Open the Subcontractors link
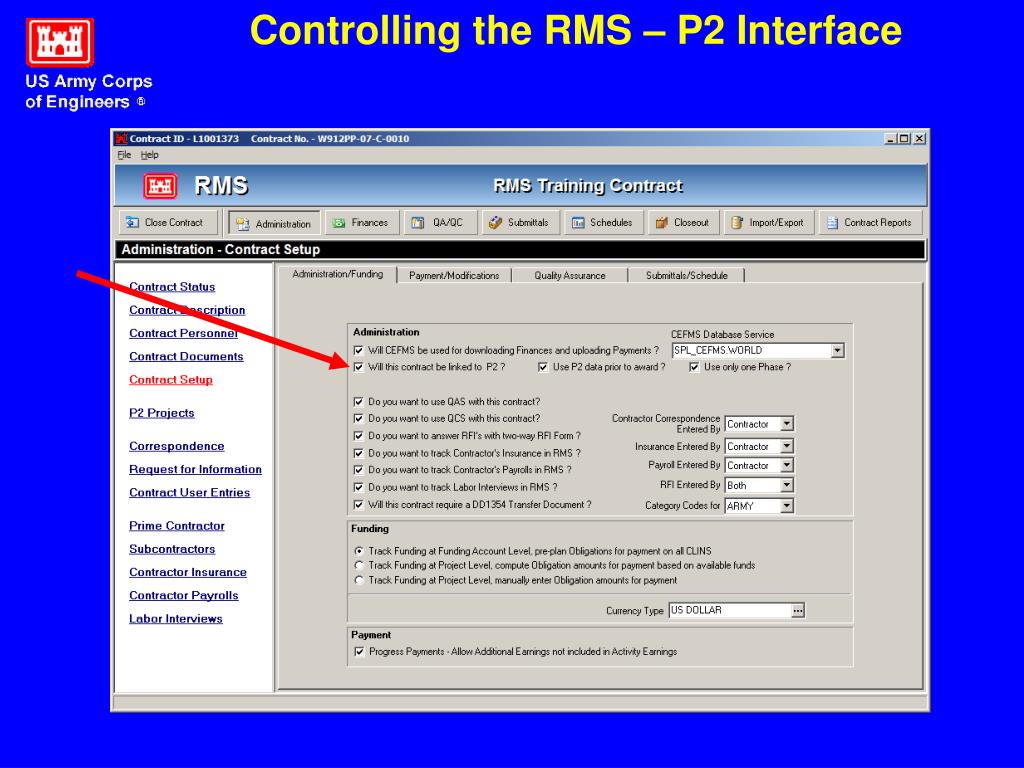1024x768 pixels. [x=172, y=549]
